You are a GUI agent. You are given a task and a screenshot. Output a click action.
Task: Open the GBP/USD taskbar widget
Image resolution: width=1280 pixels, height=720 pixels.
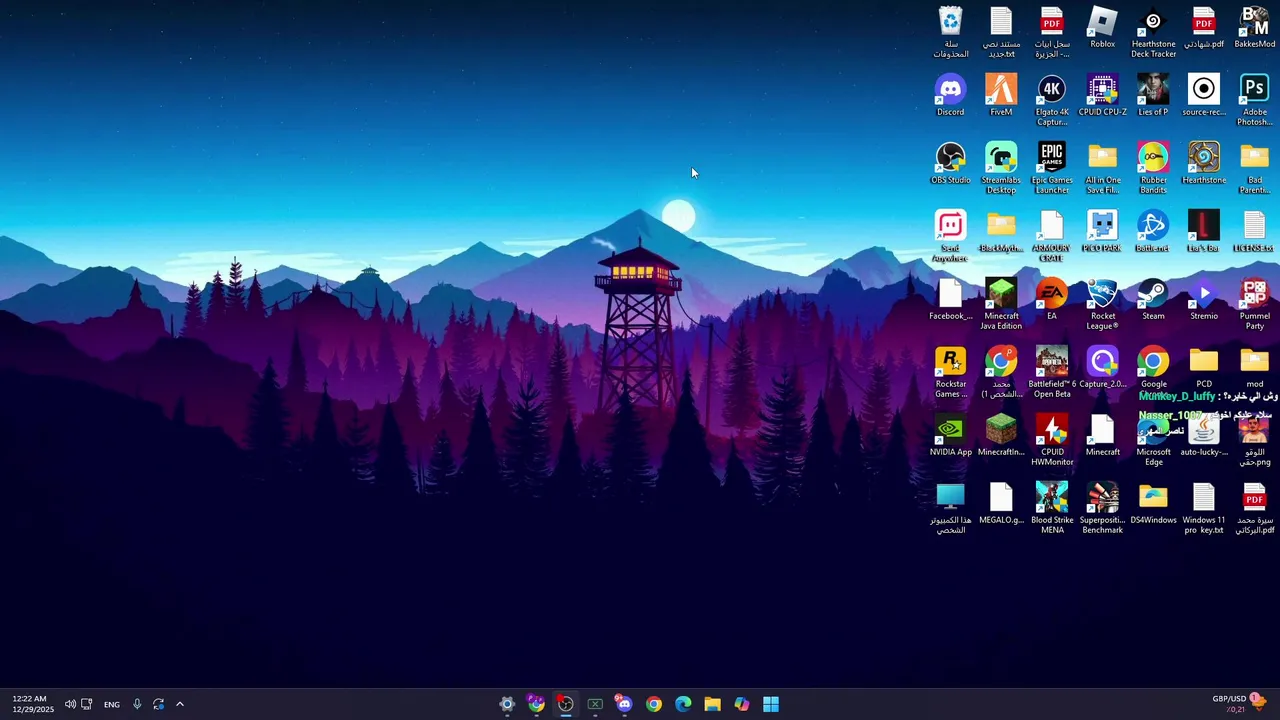coord(1239,704)
